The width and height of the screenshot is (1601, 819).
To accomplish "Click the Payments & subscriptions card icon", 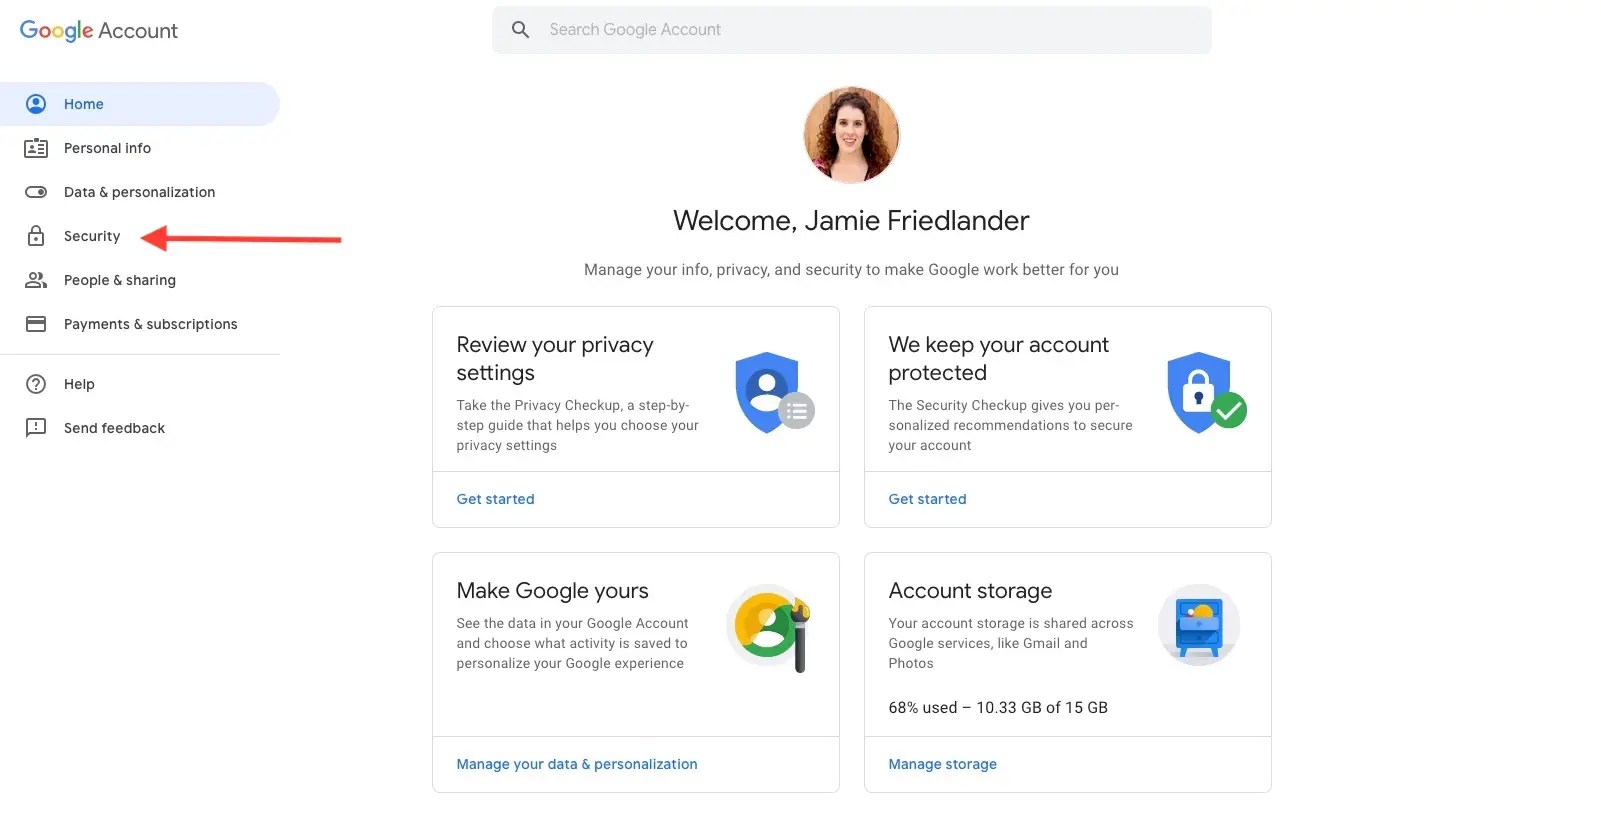I will [x=36, y=324].
